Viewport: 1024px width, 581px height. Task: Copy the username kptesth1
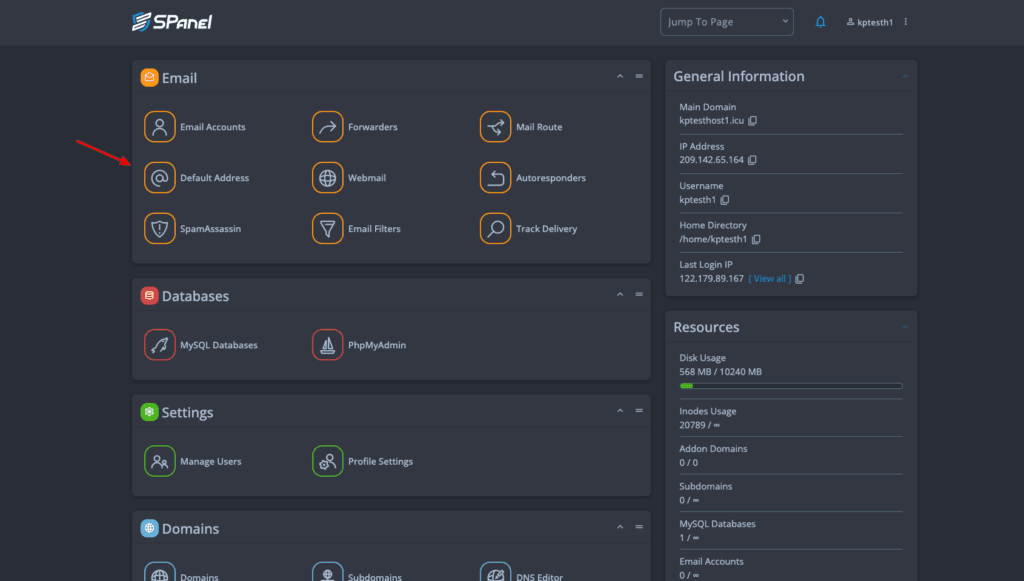pyautogui.click(x=725, y=200)
